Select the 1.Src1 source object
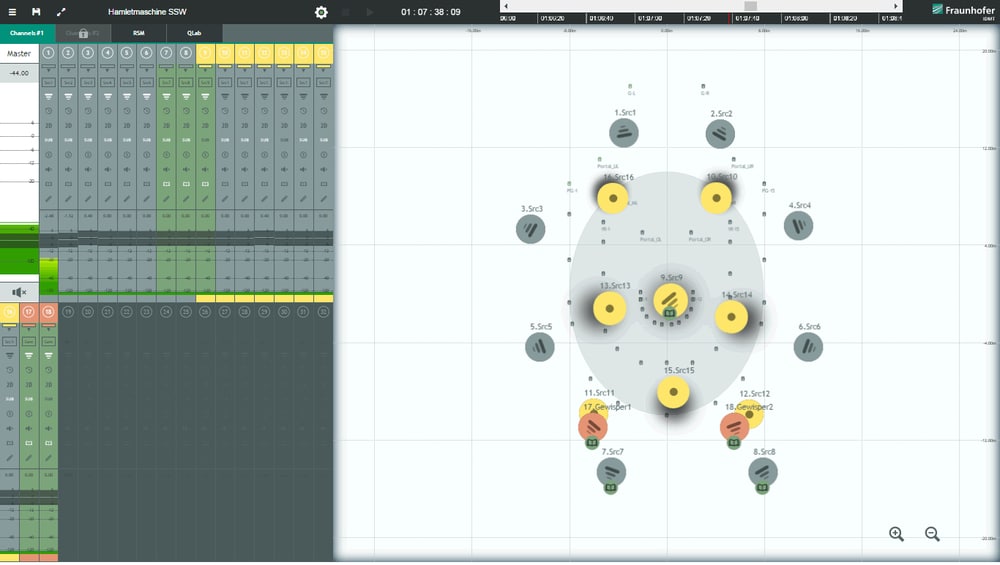The height and width of the screenshot is (565, 1000). click(624, 132)
